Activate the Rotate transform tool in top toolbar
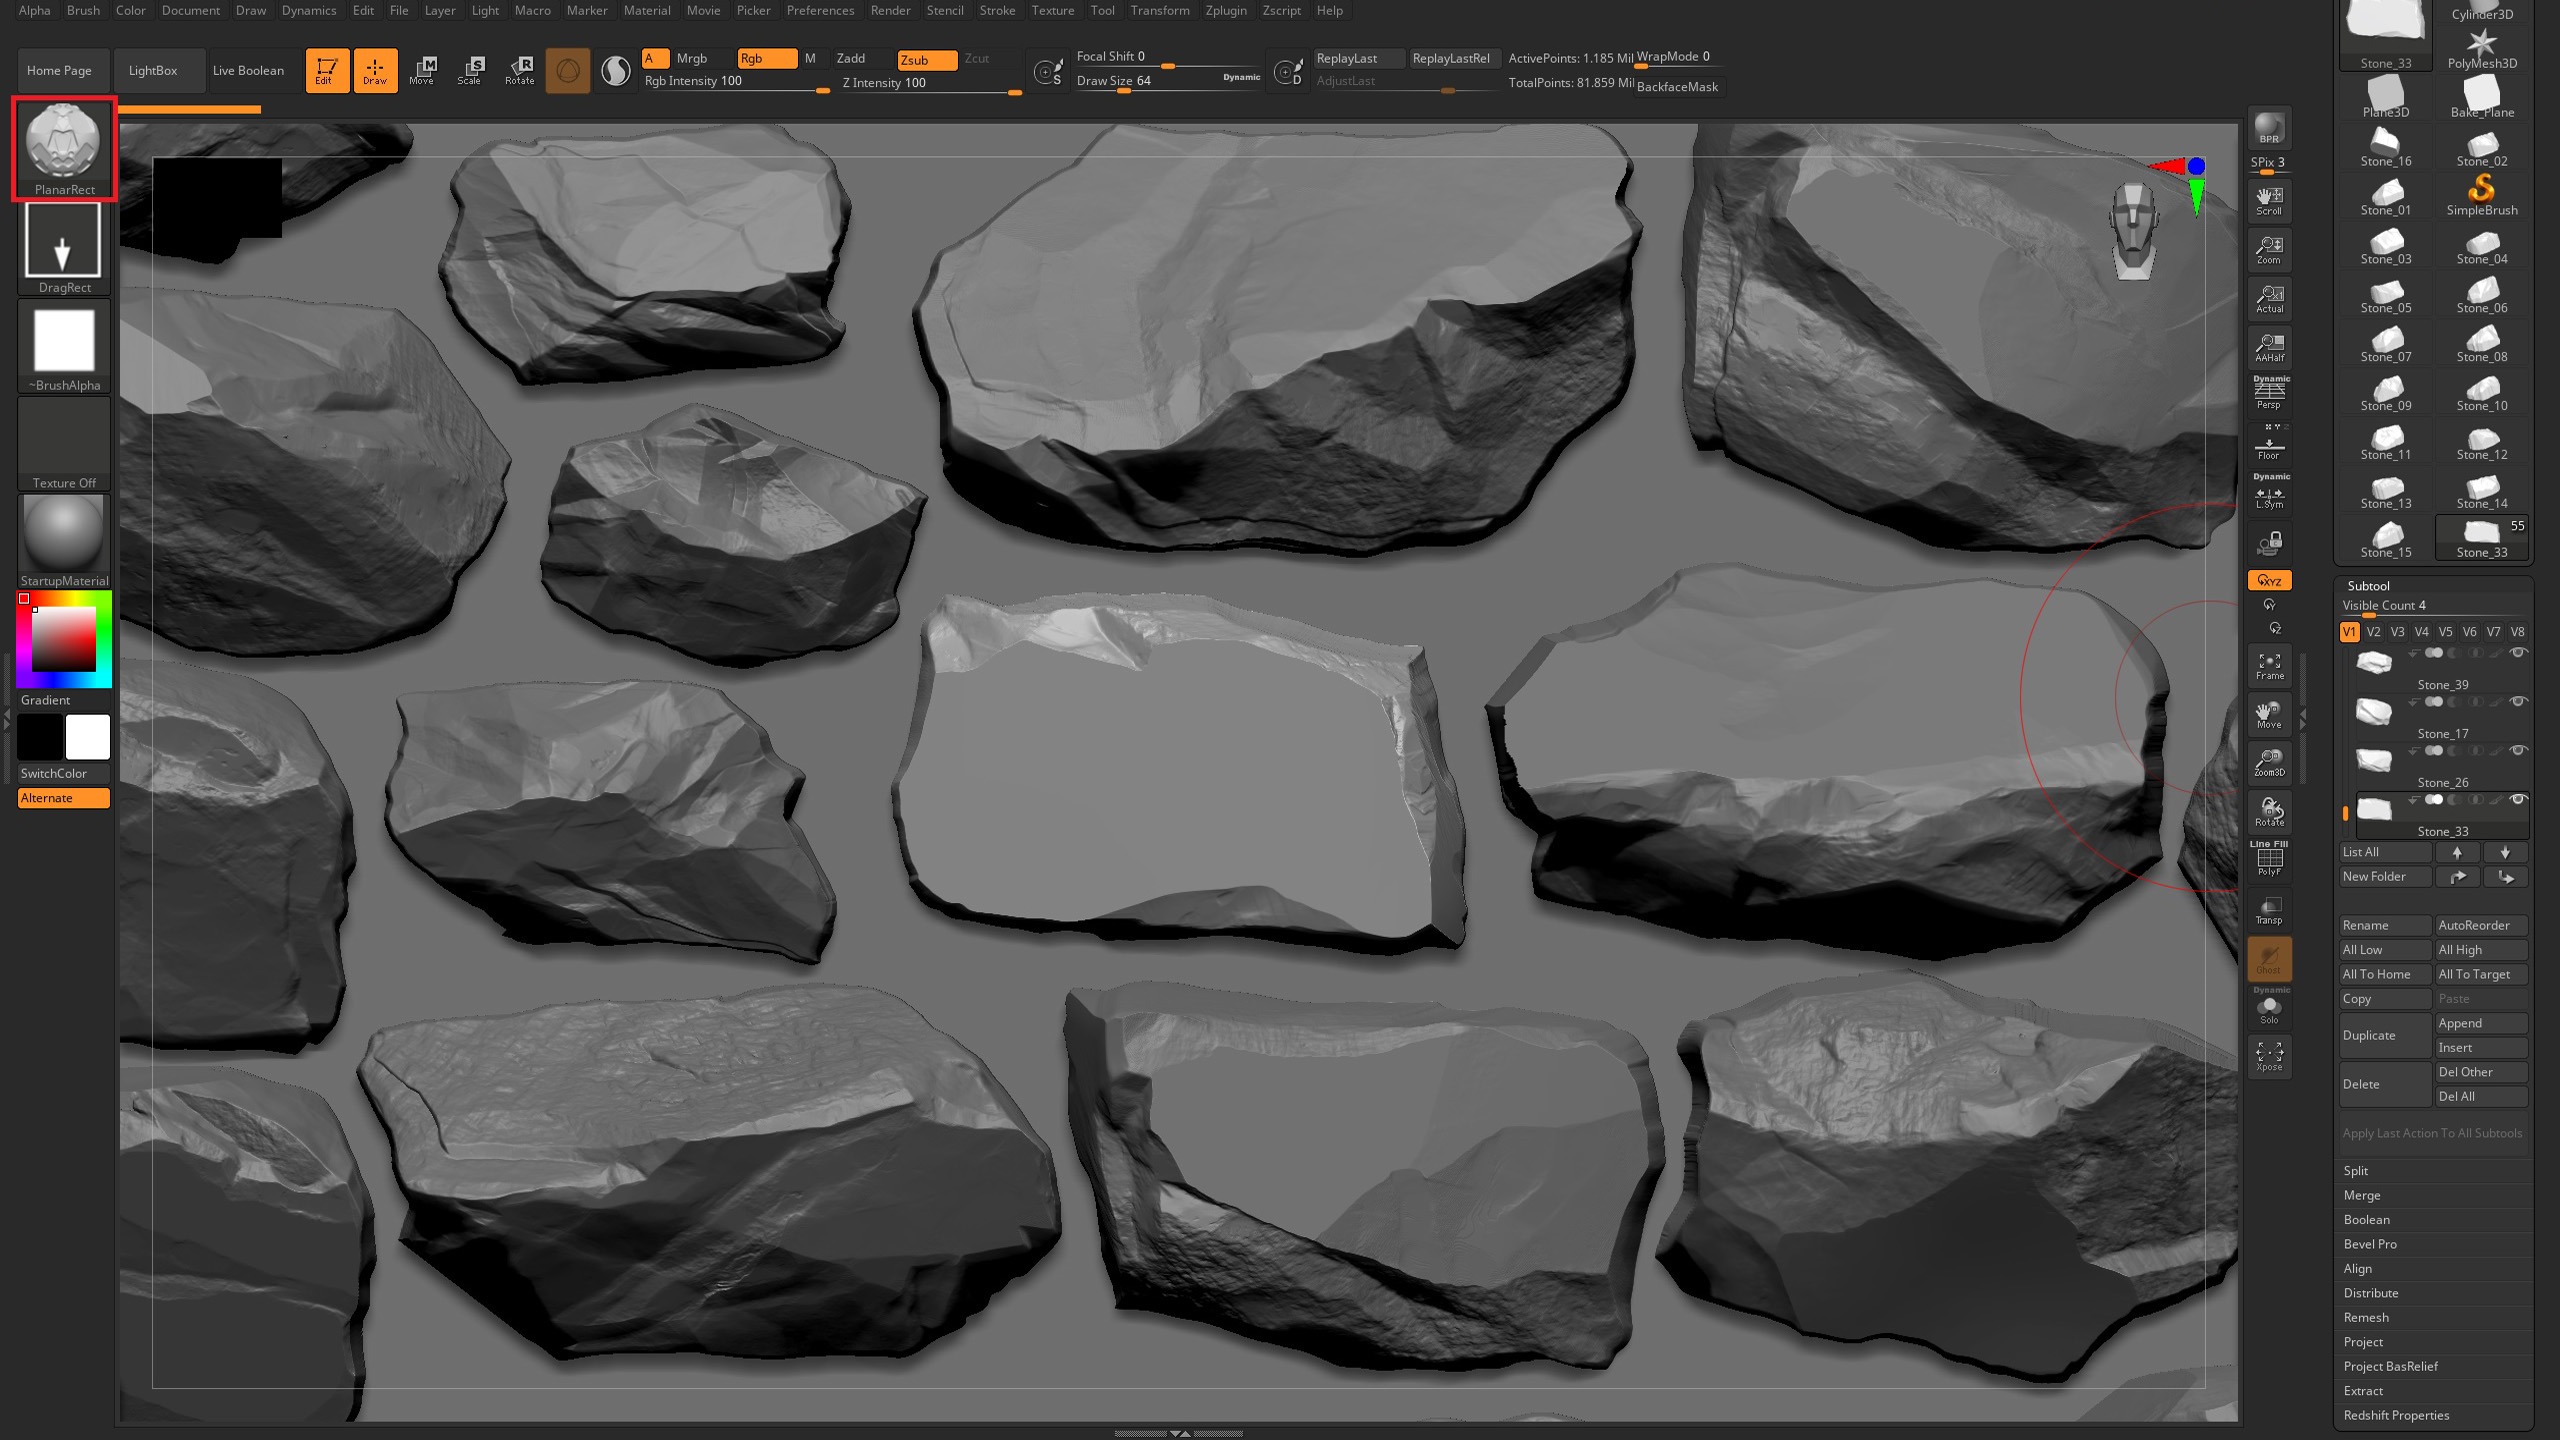This screenshot has height=1440, width=2560. [519, 70]
